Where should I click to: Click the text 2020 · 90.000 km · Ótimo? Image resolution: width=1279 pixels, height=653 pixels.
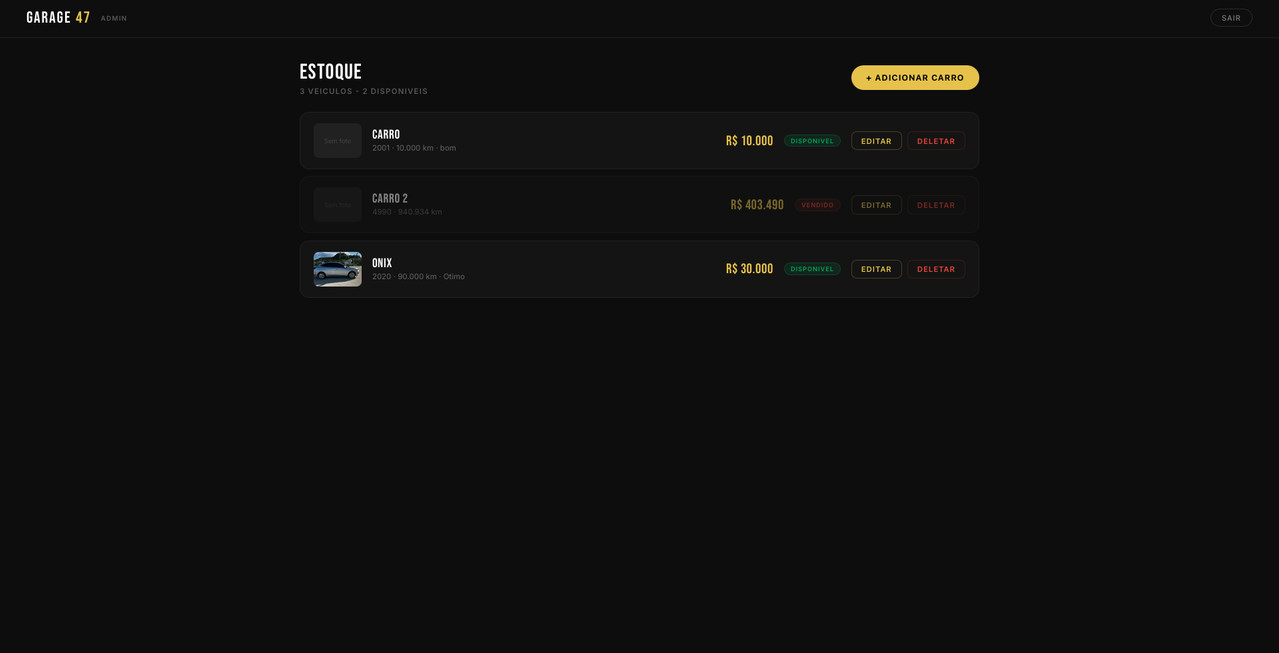coord(418,276)
